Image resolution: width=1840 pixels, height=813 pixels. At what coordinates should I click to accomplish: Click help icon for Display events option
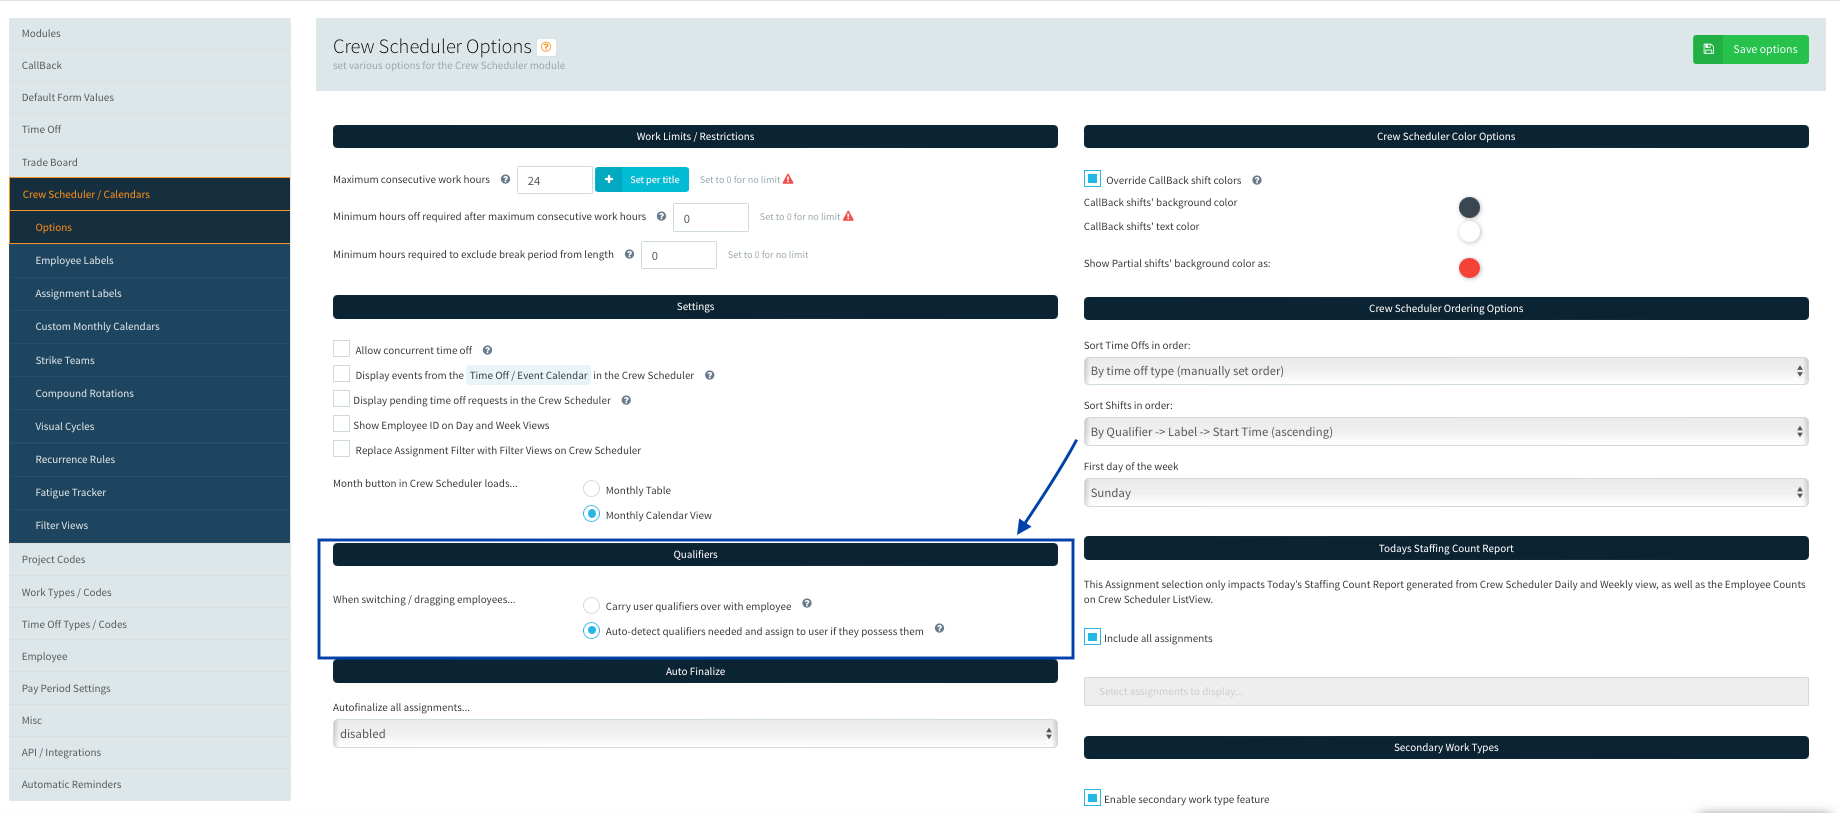(710, 375)
